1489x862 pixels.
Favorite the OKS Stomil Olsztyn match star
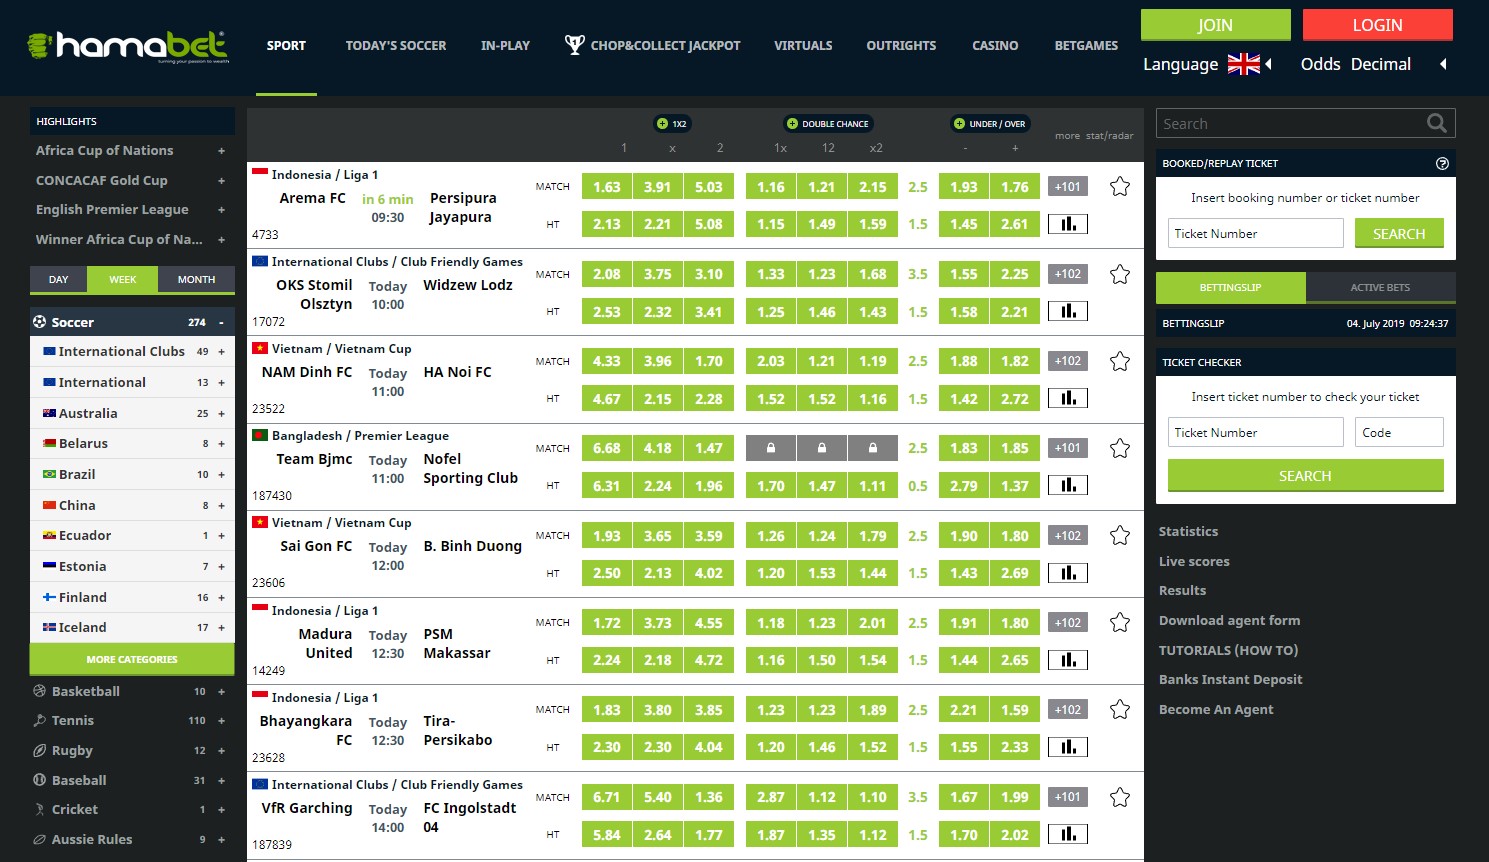pyautogui.click(x=1120, y=274)
